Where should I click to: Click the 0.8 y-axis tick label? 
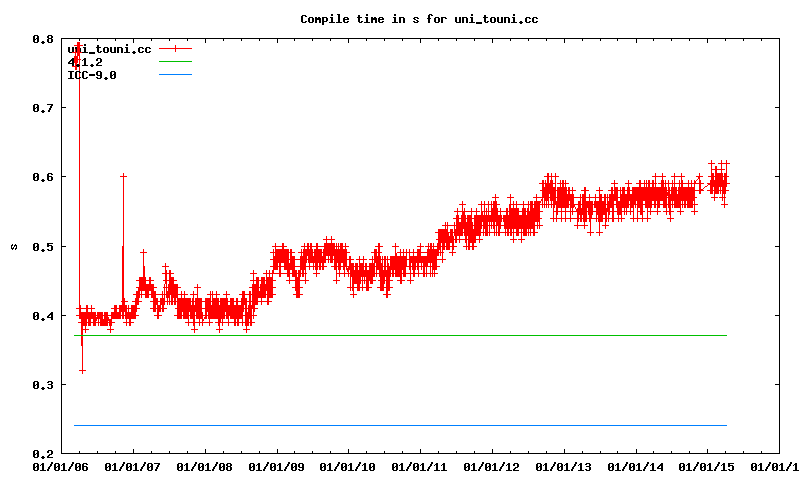43,39
